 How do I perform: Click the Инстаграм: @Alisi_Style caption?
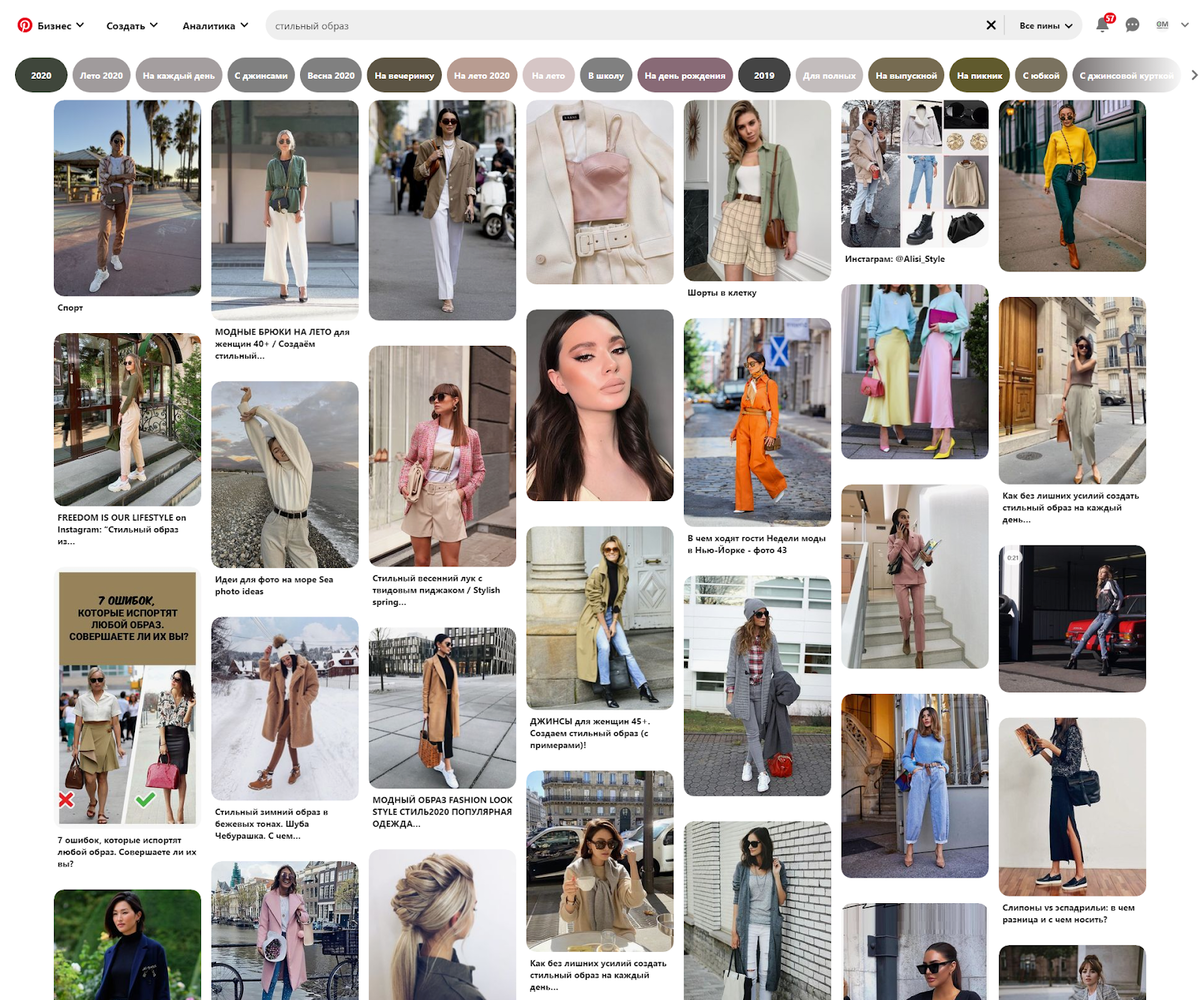[x=894, y=259]
